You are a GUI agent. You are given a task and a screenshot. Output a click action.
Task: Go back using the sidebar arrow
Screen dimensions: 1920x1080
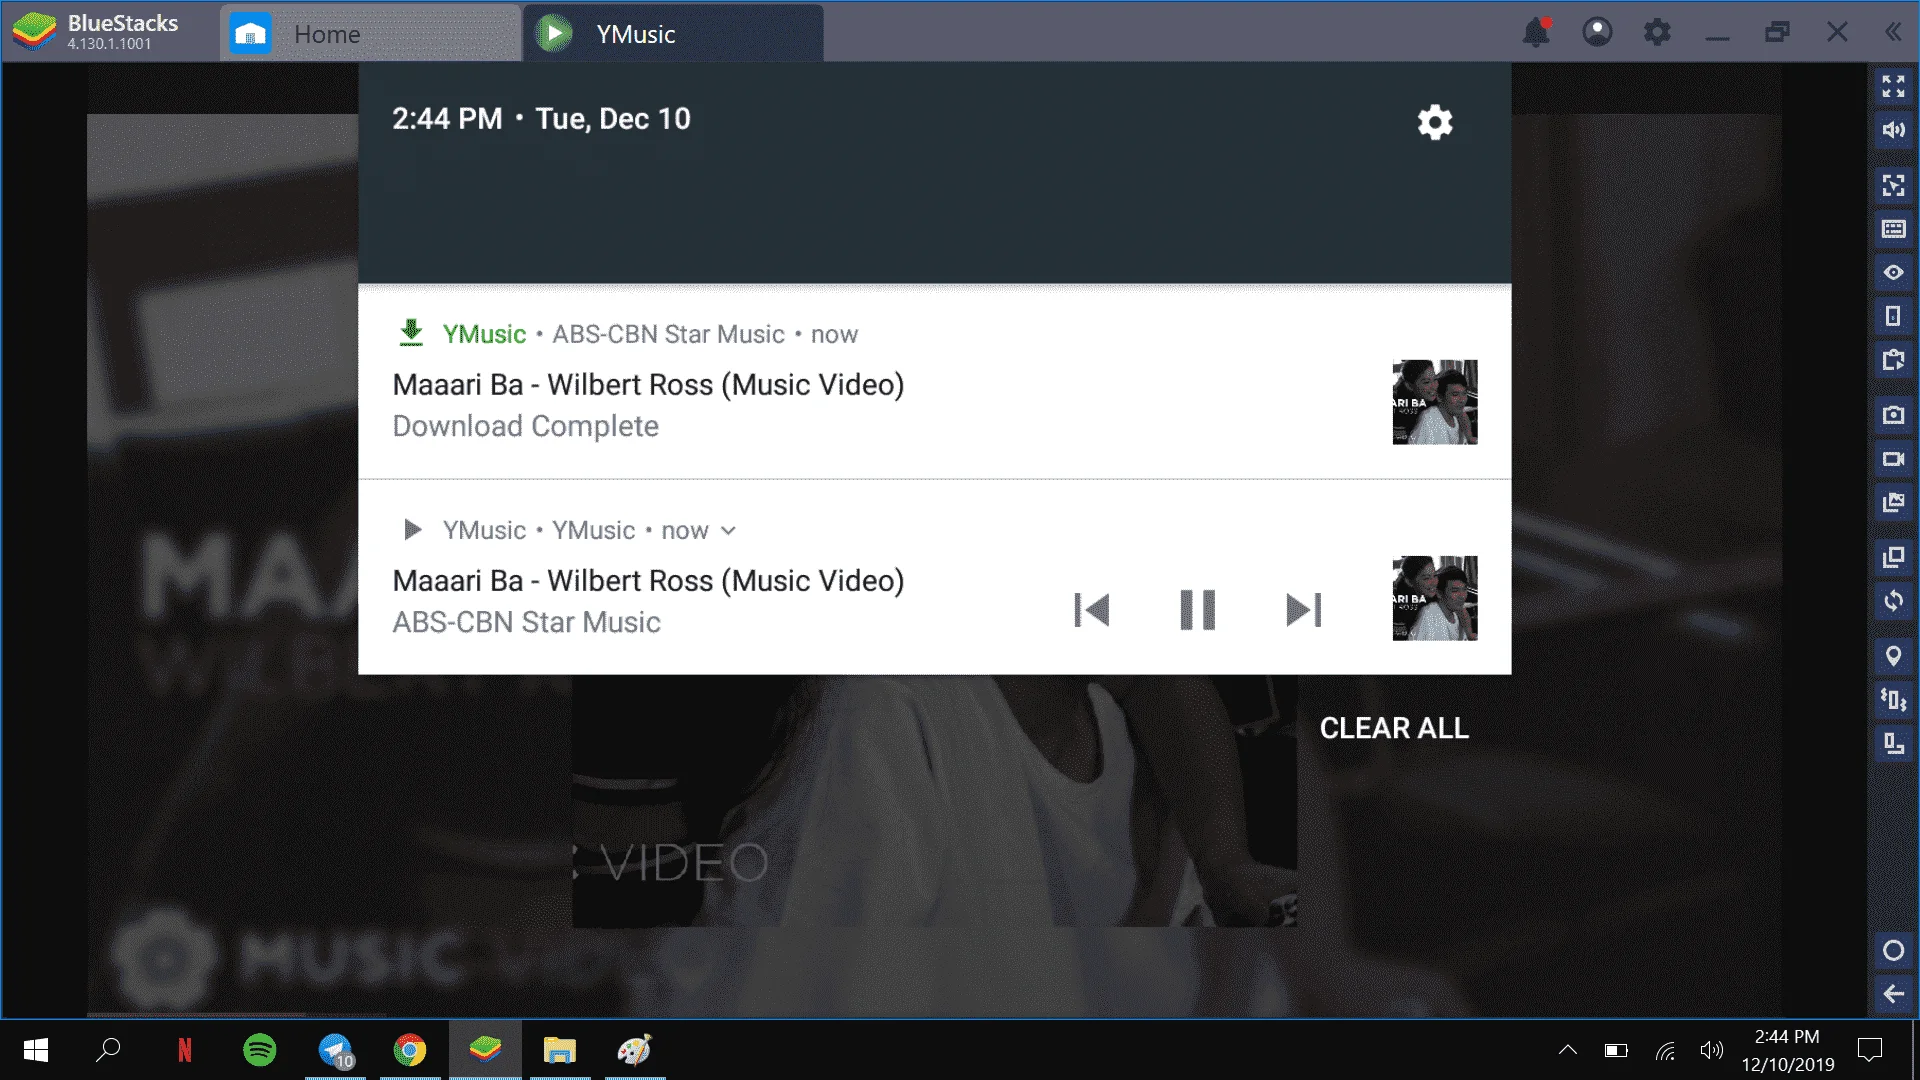(x=1893, y=994)
